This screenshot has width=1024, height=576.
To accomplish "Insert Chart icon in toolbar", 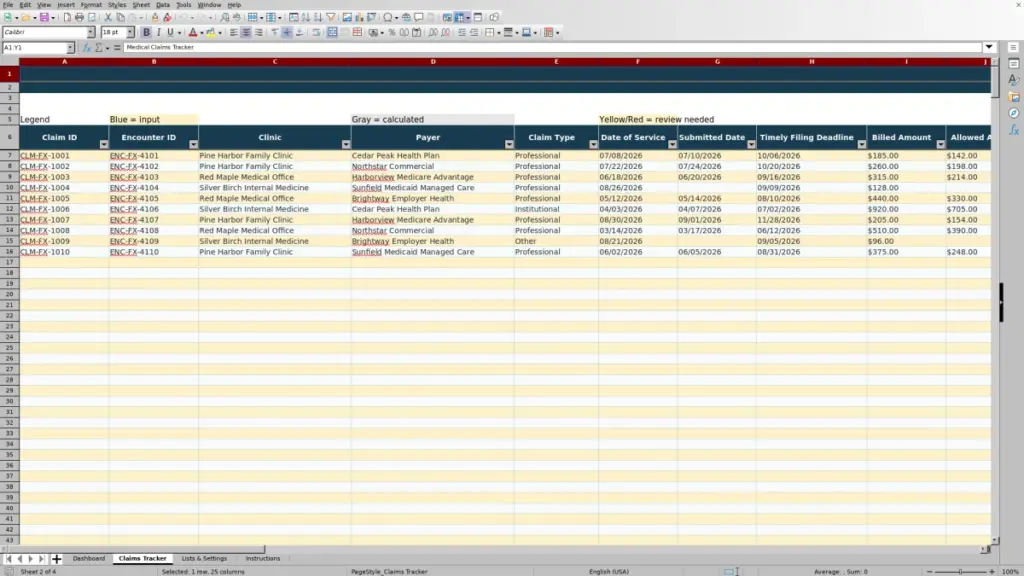I will 359,17.
